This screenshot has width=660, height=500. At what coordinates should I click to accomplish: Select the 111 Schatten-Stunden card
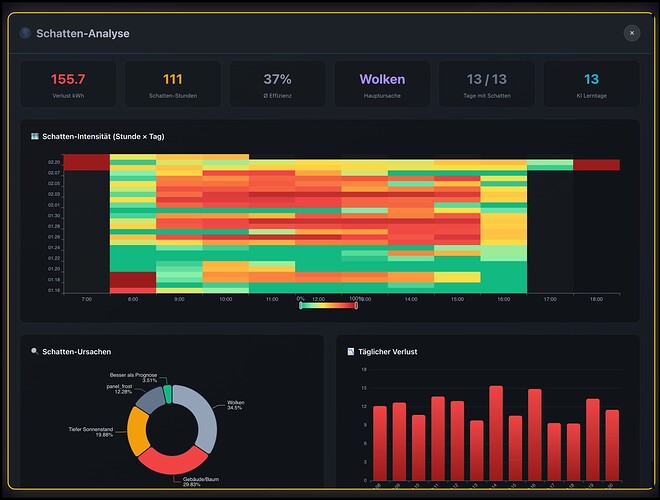(x=173, y=84)
